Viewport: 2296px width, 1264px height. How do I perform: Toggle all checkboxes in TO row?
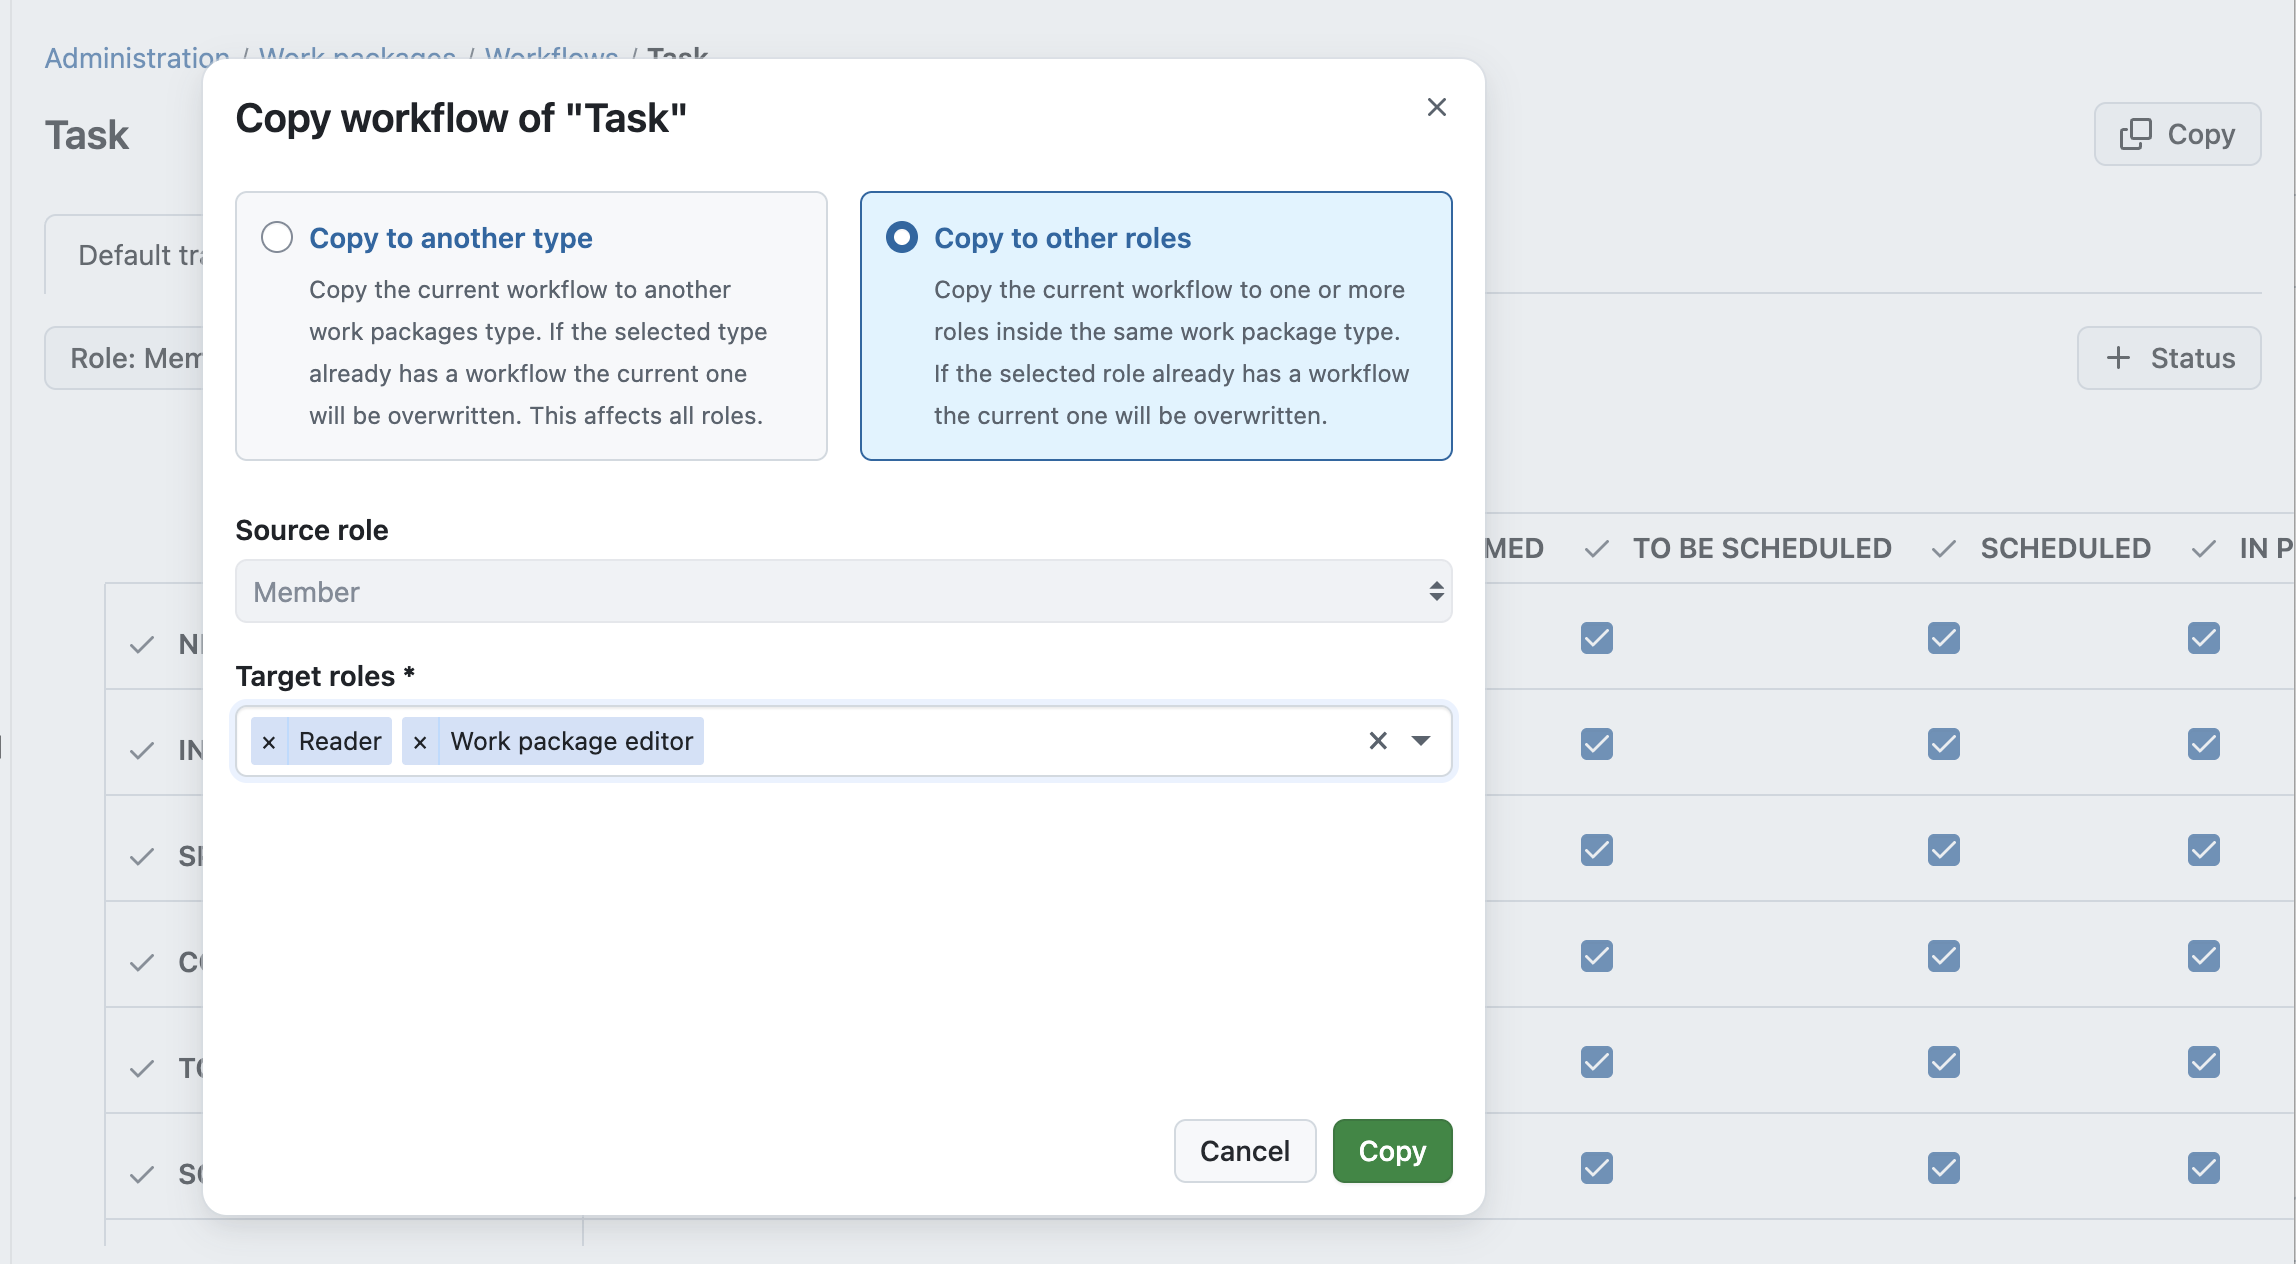(x=142, y=1068)
